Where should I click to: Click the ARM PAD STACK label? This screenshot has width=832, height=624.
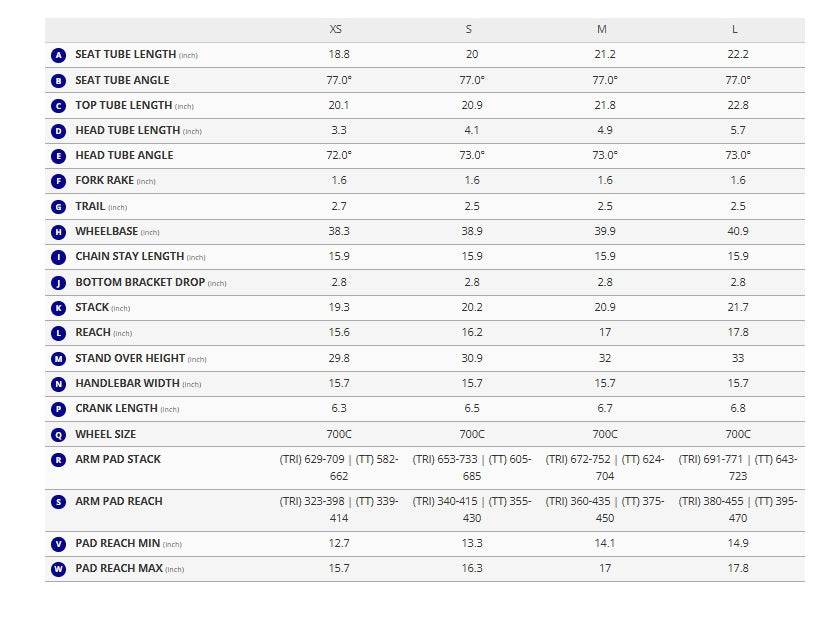[118, 459]
